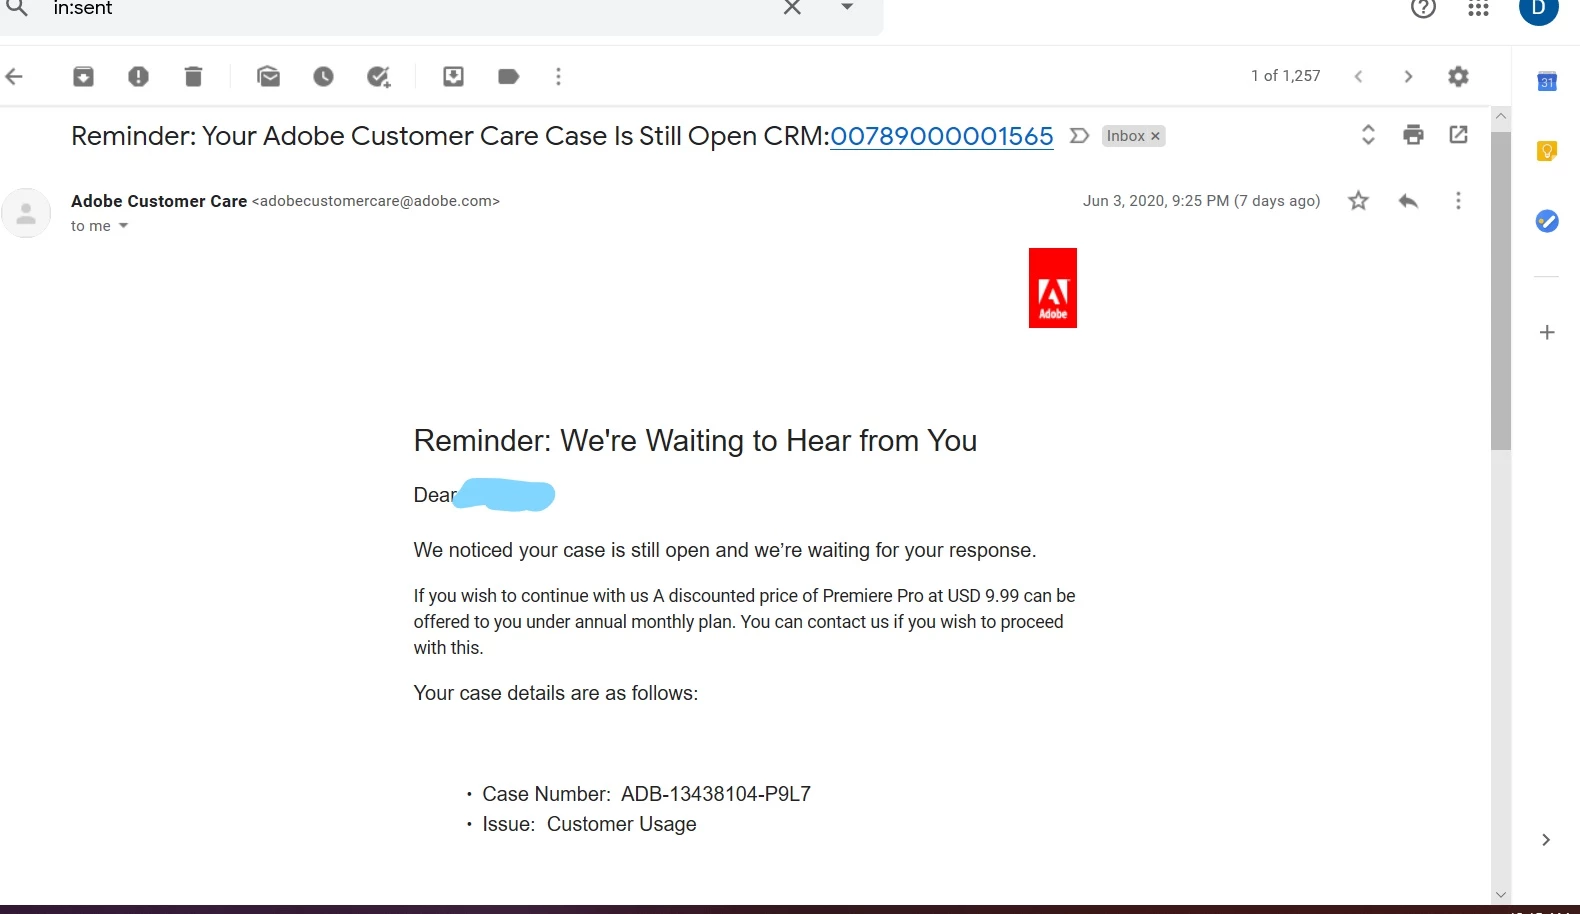Mark email as unread
Image resolution: width=1580 pixels, height=914 pixels.
pyautogui.click(x=268, y=76)
